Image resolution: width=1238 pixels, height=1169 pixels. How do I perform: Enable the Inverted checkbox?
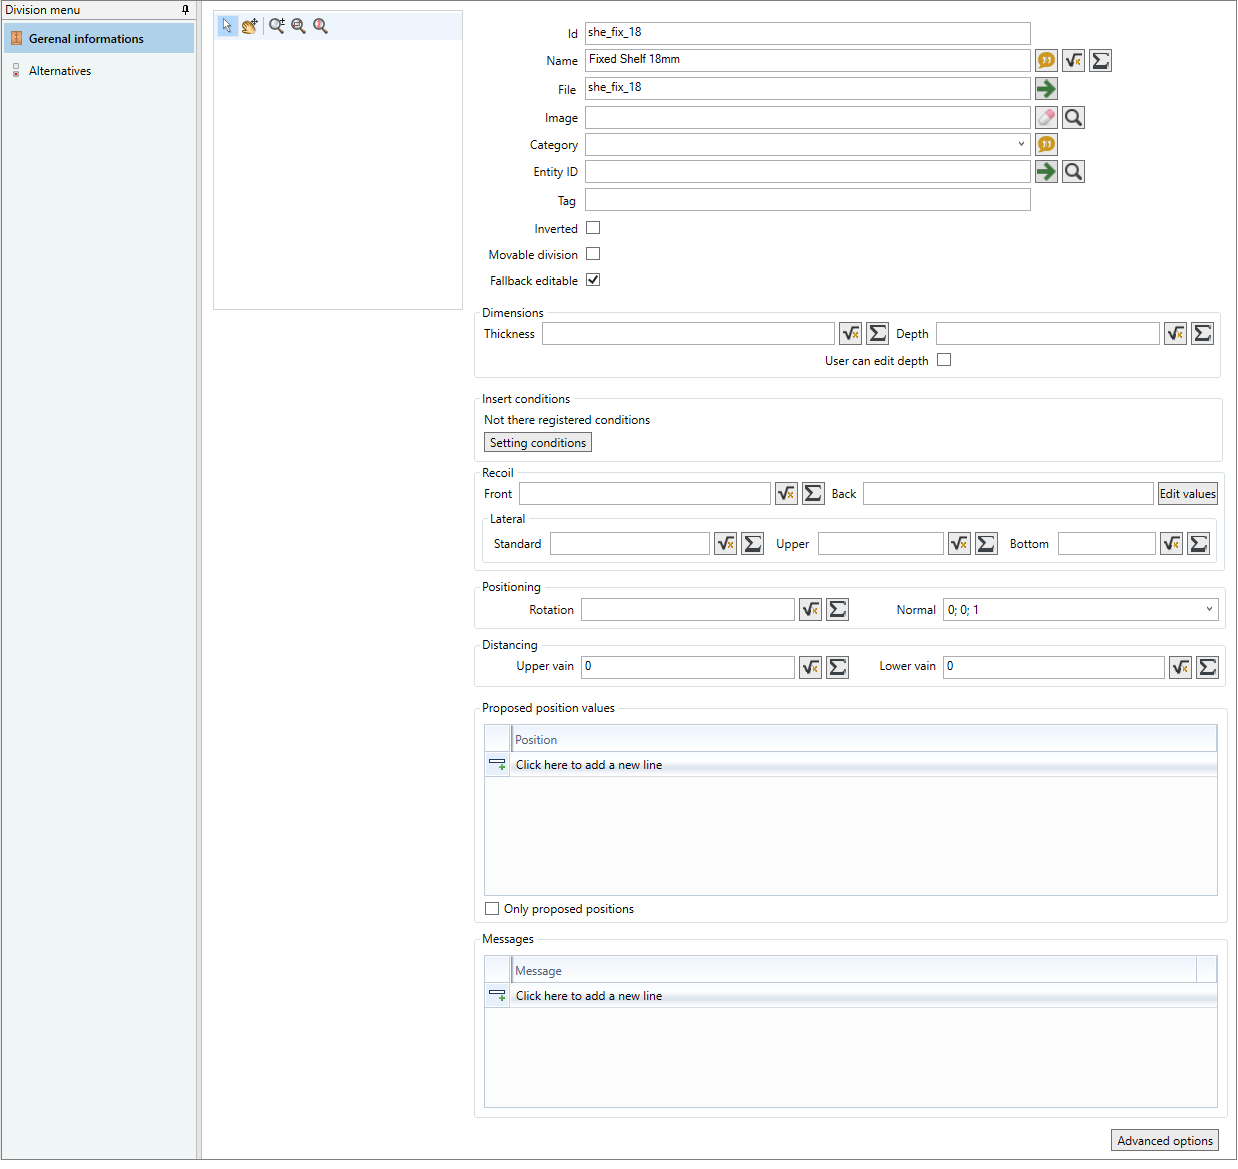tap(593, 228)
